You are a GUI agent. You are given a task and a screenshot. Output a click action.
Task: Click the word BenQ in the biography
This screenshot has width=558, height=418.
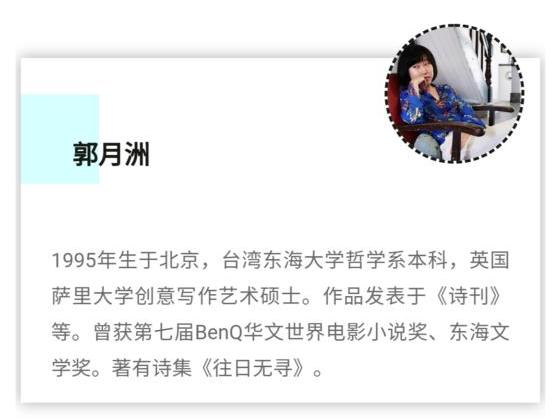[x=219, y=332]
